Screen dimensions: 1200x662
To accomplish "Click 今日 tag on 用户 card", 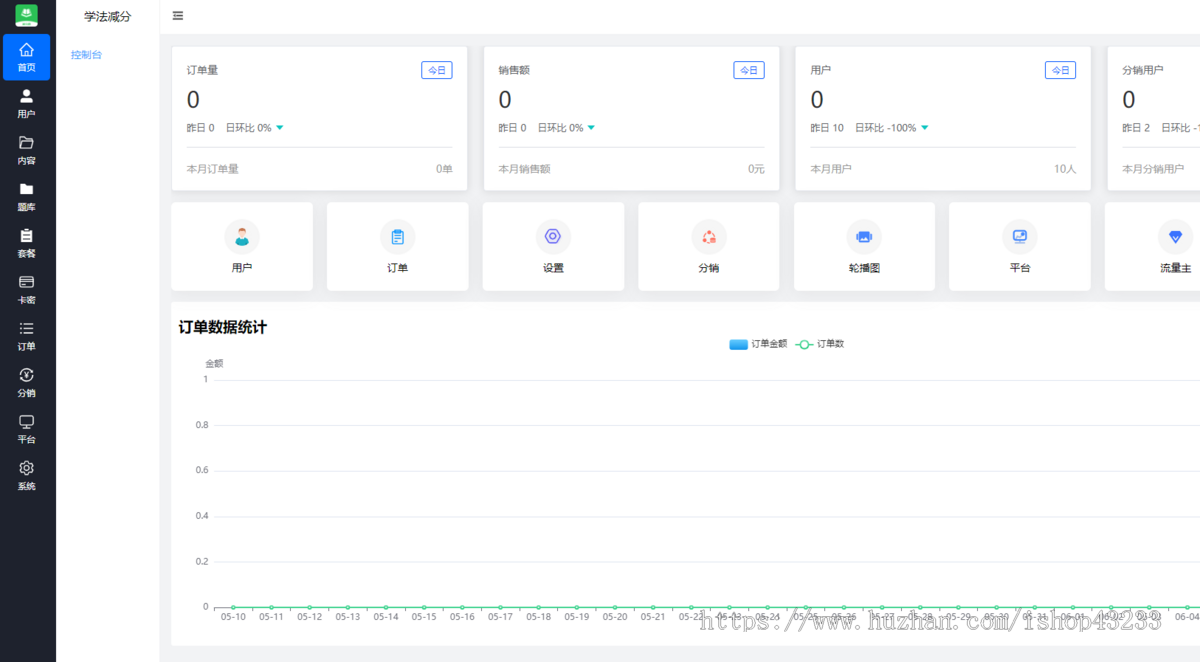I will click(1061, 70).
